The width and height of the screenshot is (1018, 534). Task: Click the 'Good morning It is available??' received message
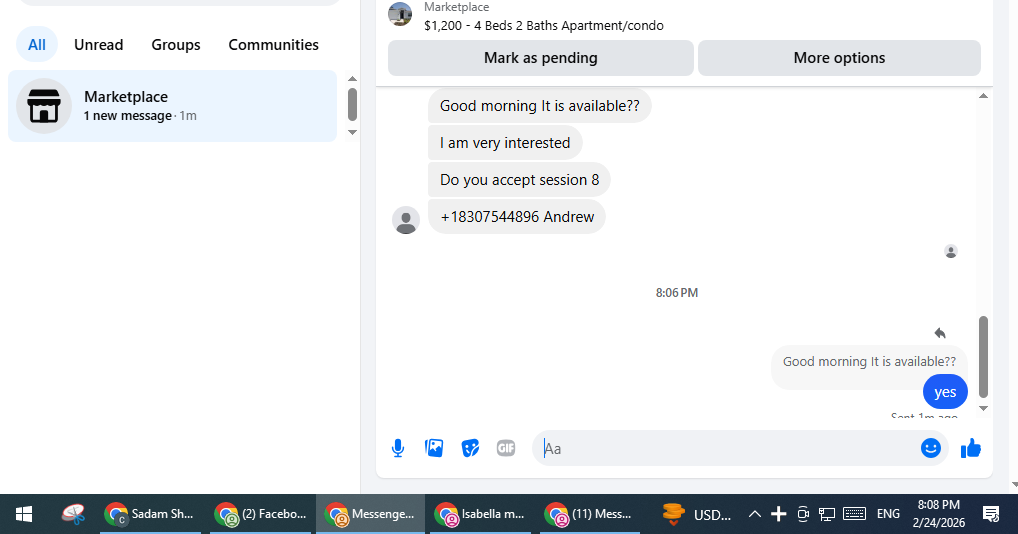click(540, 106)
